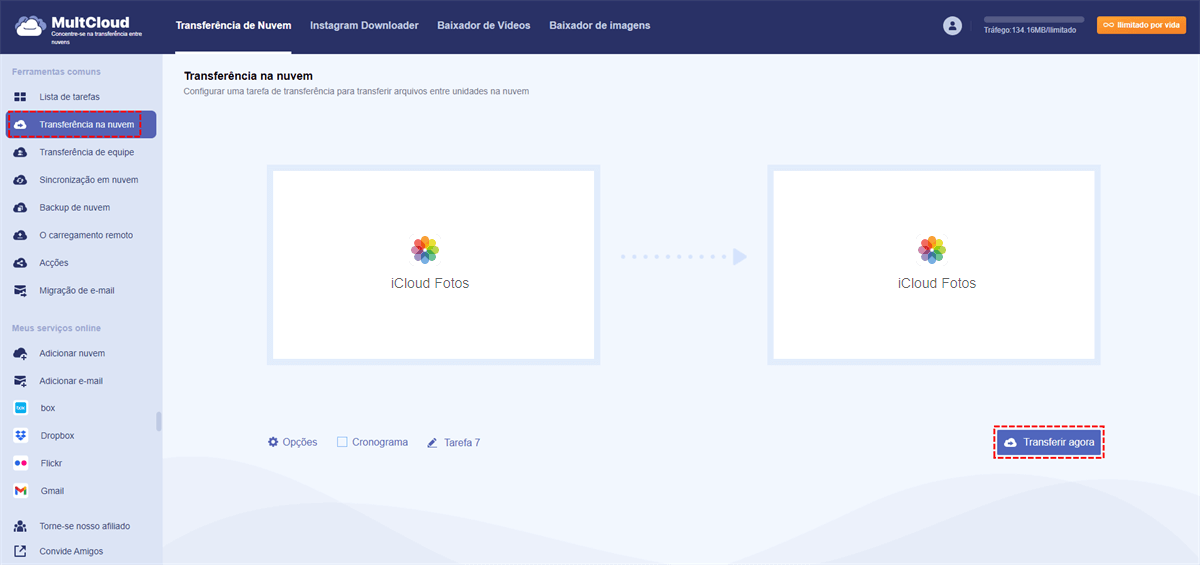This screenshot has height=565, width=1200.
Task: Click the Lista de tarefas grid icon
Action: tap(20, 97)
